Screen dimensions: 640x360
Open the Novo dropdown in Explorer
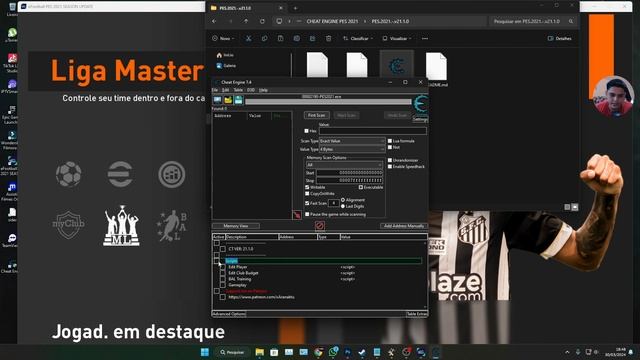pos(223,38)
